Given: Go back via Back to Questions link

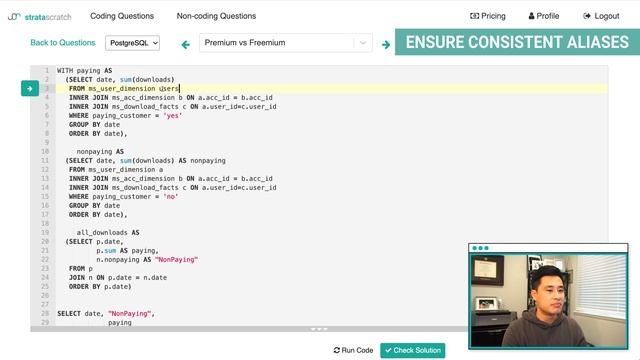Looking at the screenshot, I should [63, 42].
